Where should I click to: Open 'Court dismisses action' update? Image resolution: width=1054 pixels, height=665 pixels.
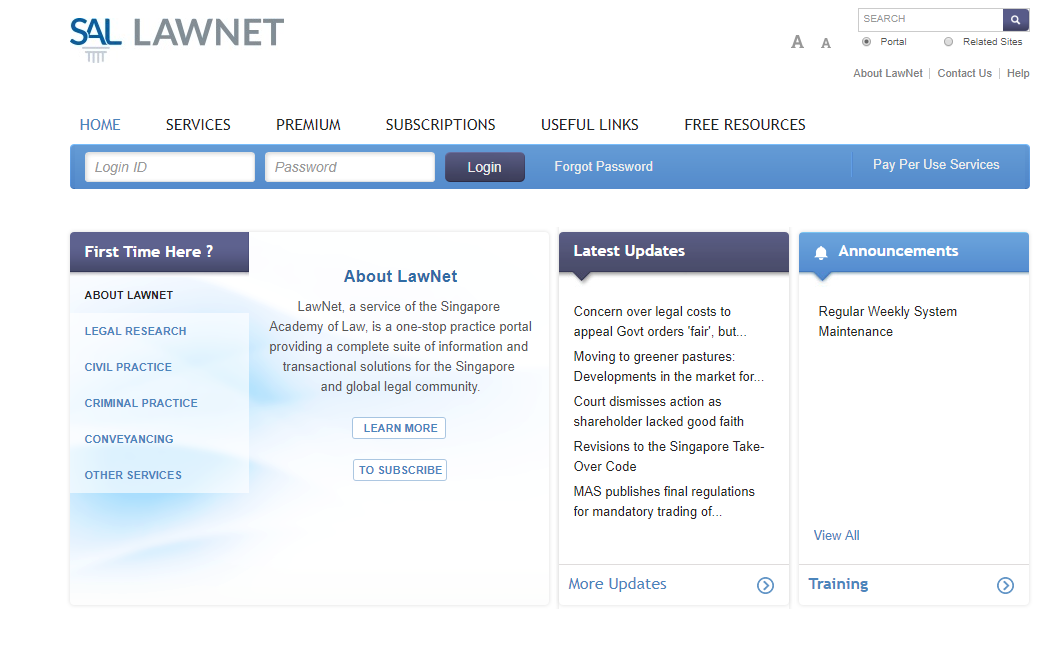pos(659,412)
